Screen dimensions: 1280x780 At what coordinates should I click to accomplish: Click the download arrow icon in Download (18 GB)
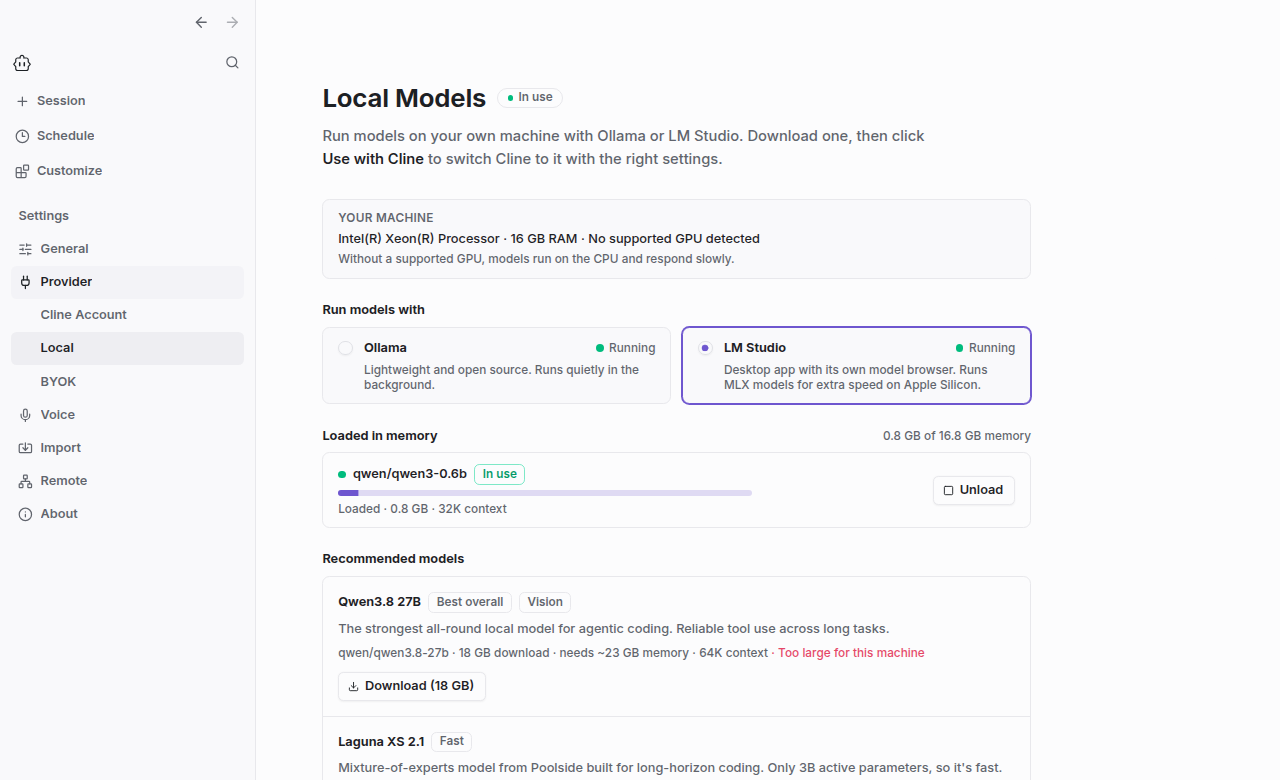pos(353,686)
